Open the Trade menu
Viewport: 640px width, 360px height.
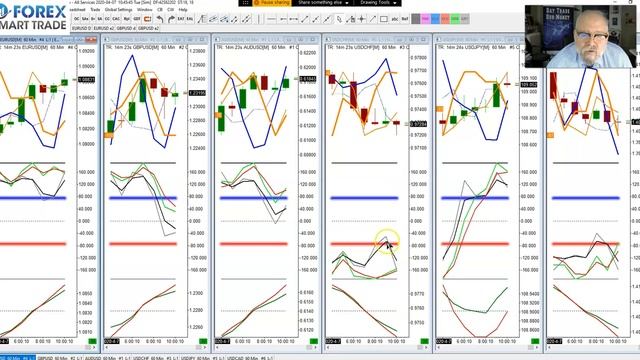tap(95, 9)
